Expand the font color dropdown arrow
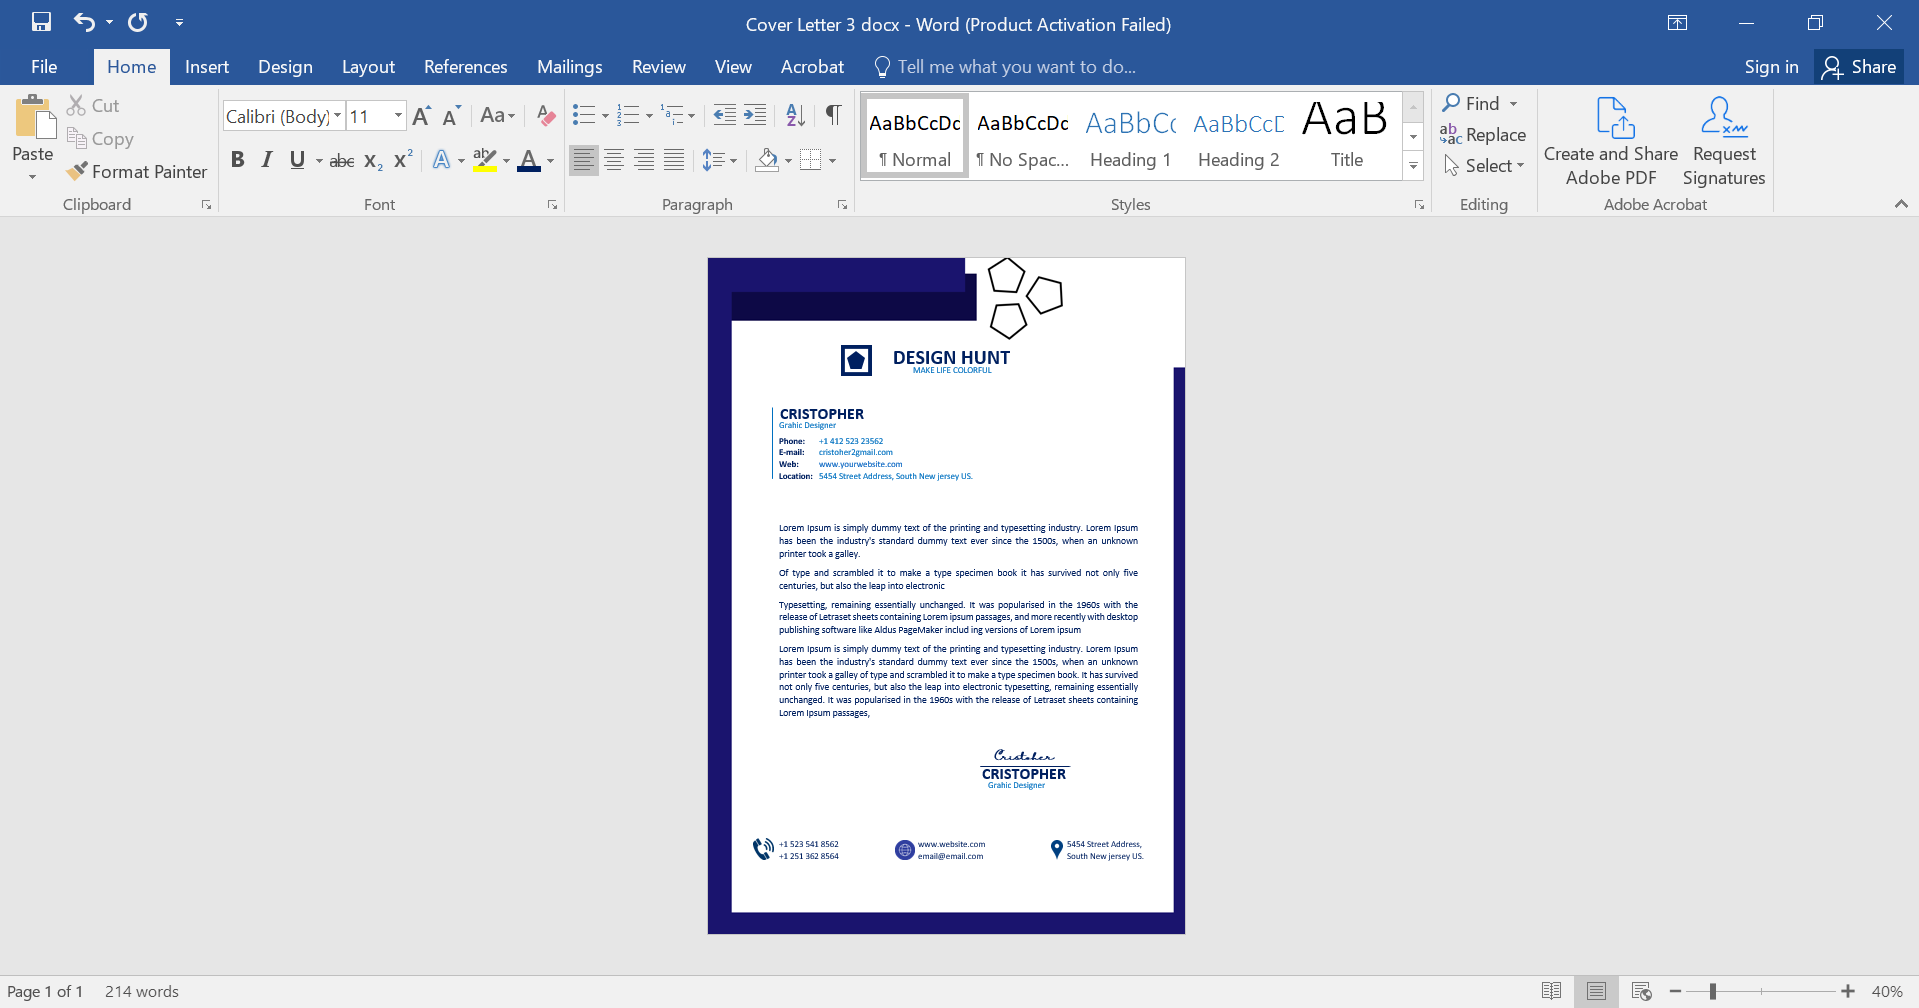 coord(549,160)
